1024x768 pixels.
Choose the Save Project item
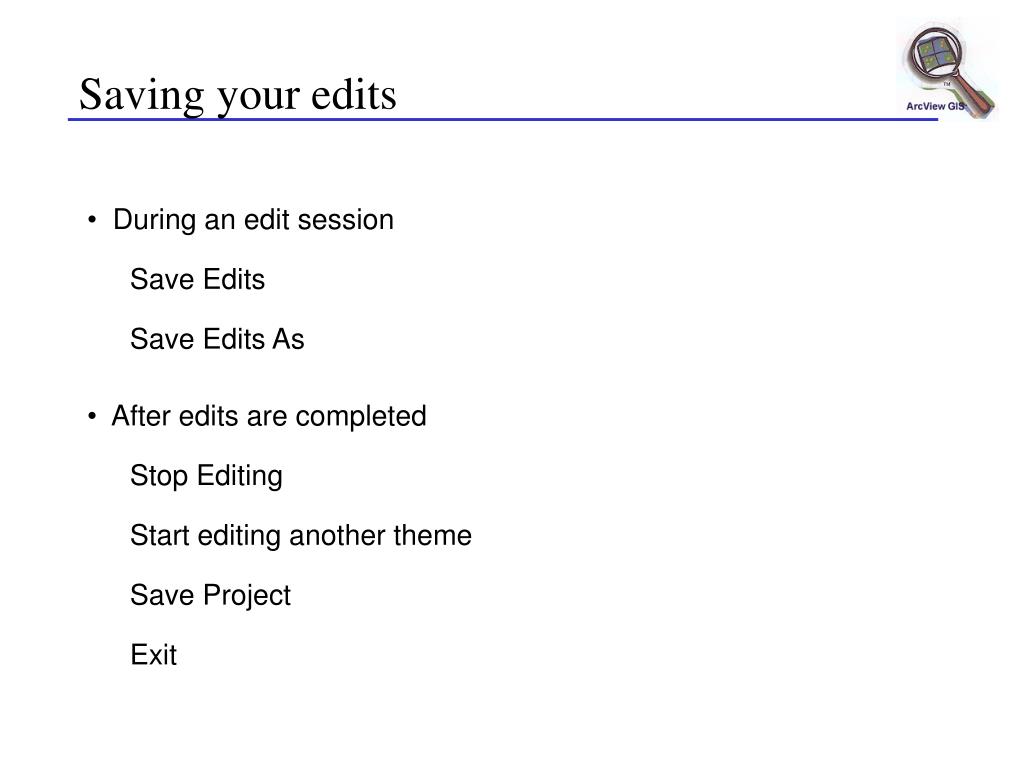tap(210, 596)
